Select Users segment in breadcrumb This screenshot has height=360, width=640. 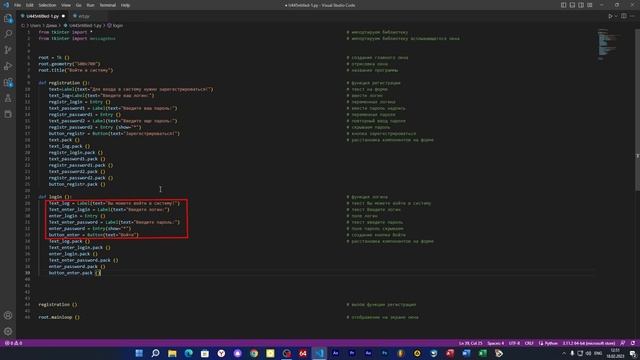pos(36,25)
